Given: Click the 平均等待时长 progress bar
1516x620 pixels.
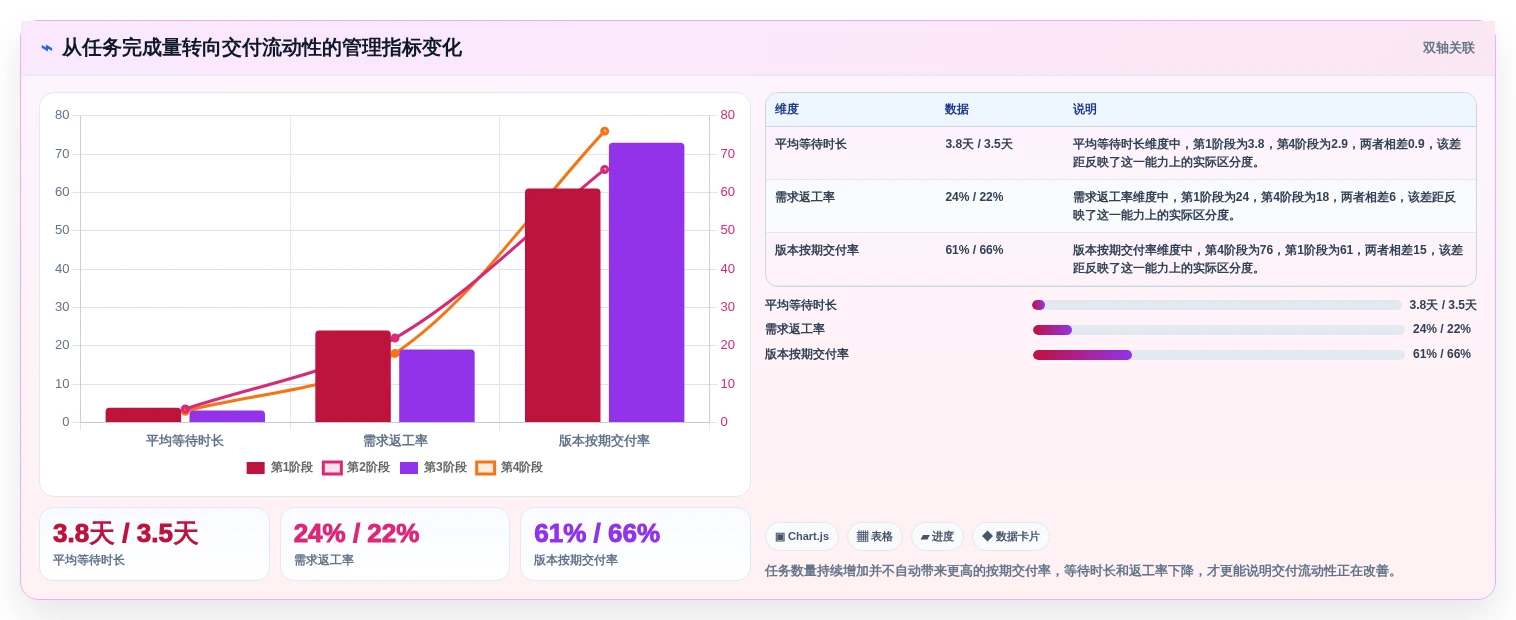Looking at the screenshot, I should [1217, 305].
